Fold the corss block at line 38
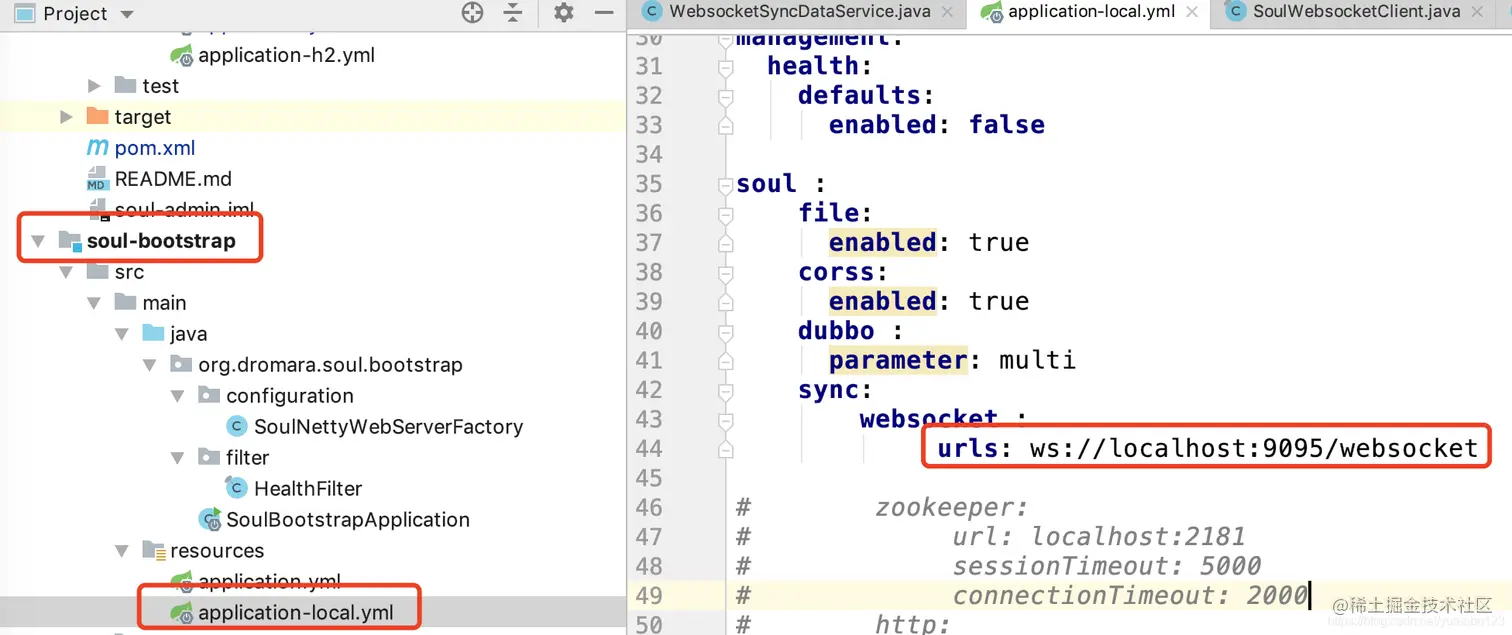The height and width of the screenshot is (635, 1512). pyautogui.click(x=725, y=272)
